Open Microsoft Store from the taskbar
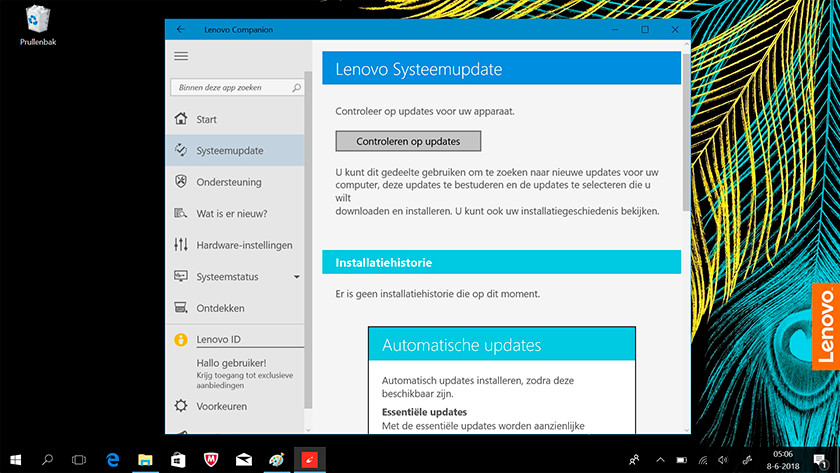This screenshot has width=840, height=473. 178,460
